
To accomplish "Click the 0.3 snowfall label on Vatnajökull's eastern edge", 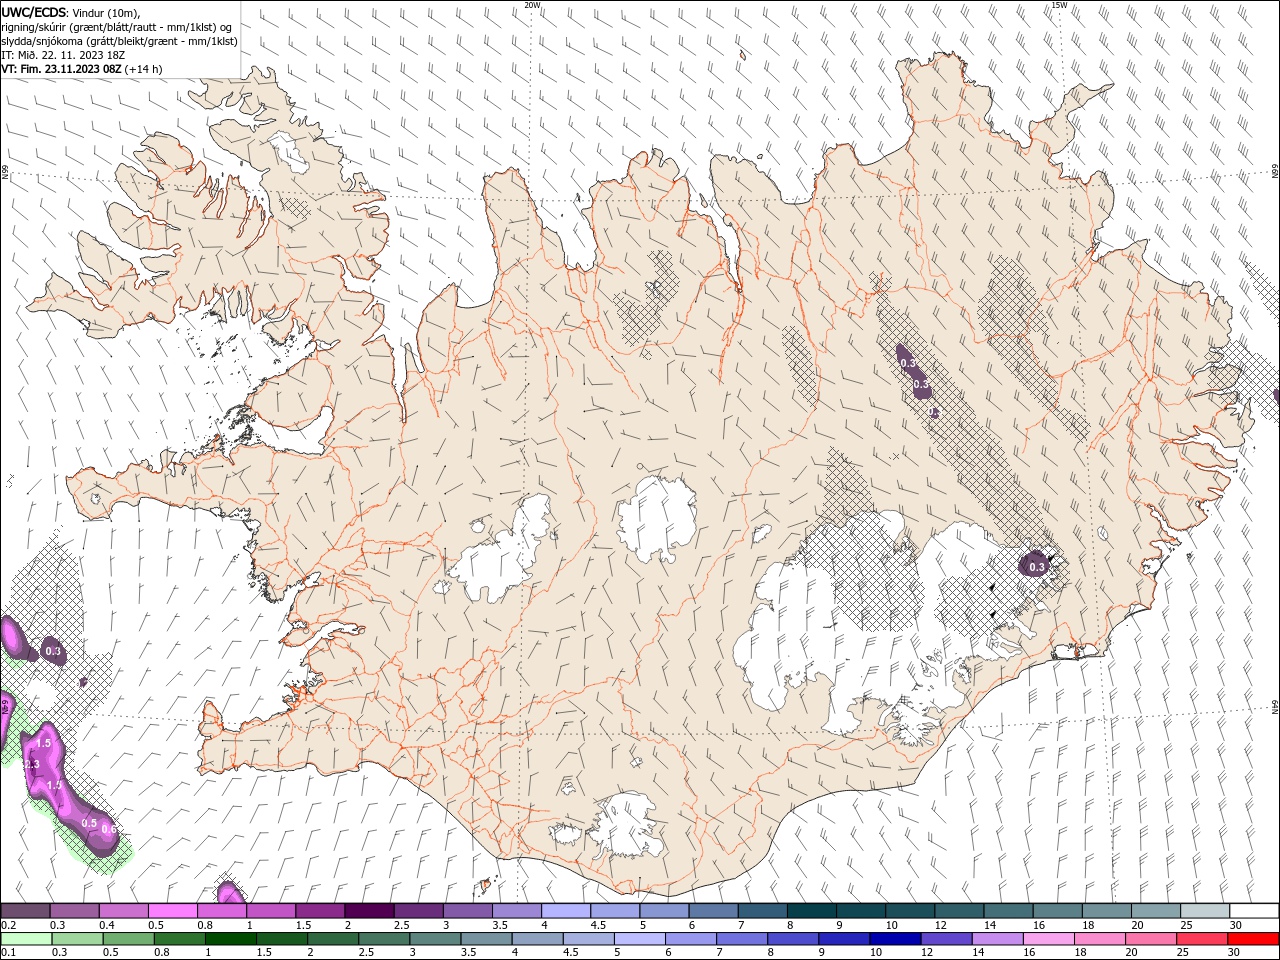I will click(1037, 567).
